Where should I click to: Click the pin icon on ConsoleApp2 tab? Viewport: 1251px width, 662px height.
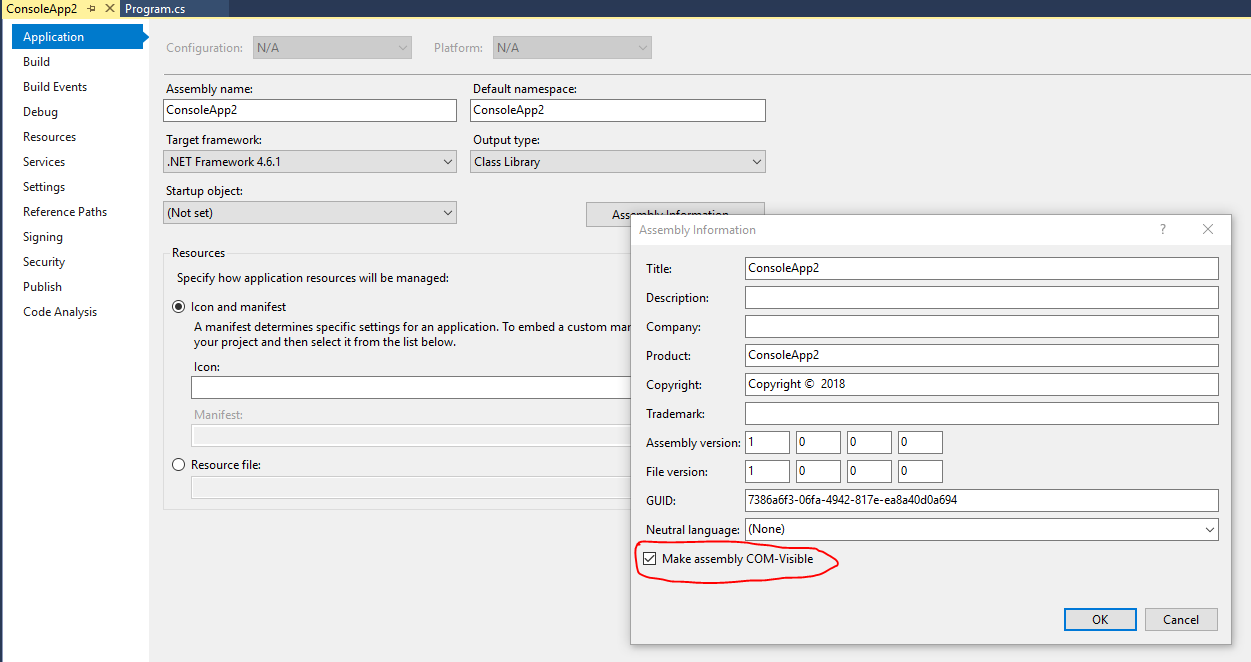(x=91, y=9)
